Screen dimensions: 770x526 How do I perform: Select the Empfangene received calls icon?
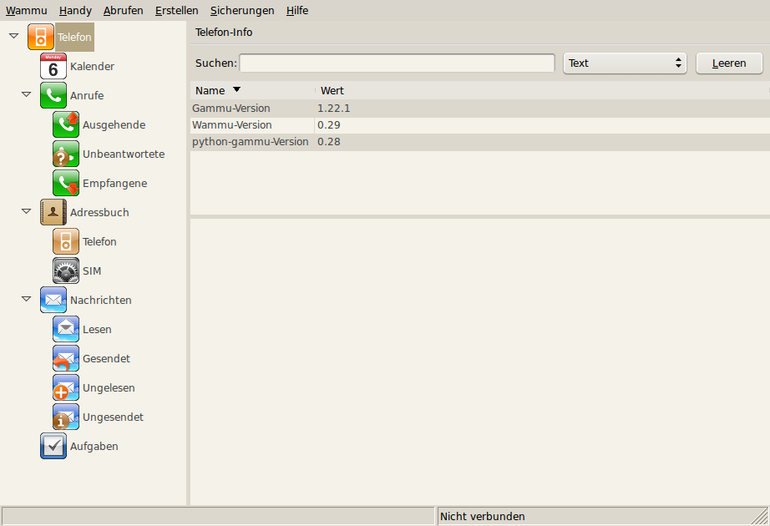[x=66, y=183]
